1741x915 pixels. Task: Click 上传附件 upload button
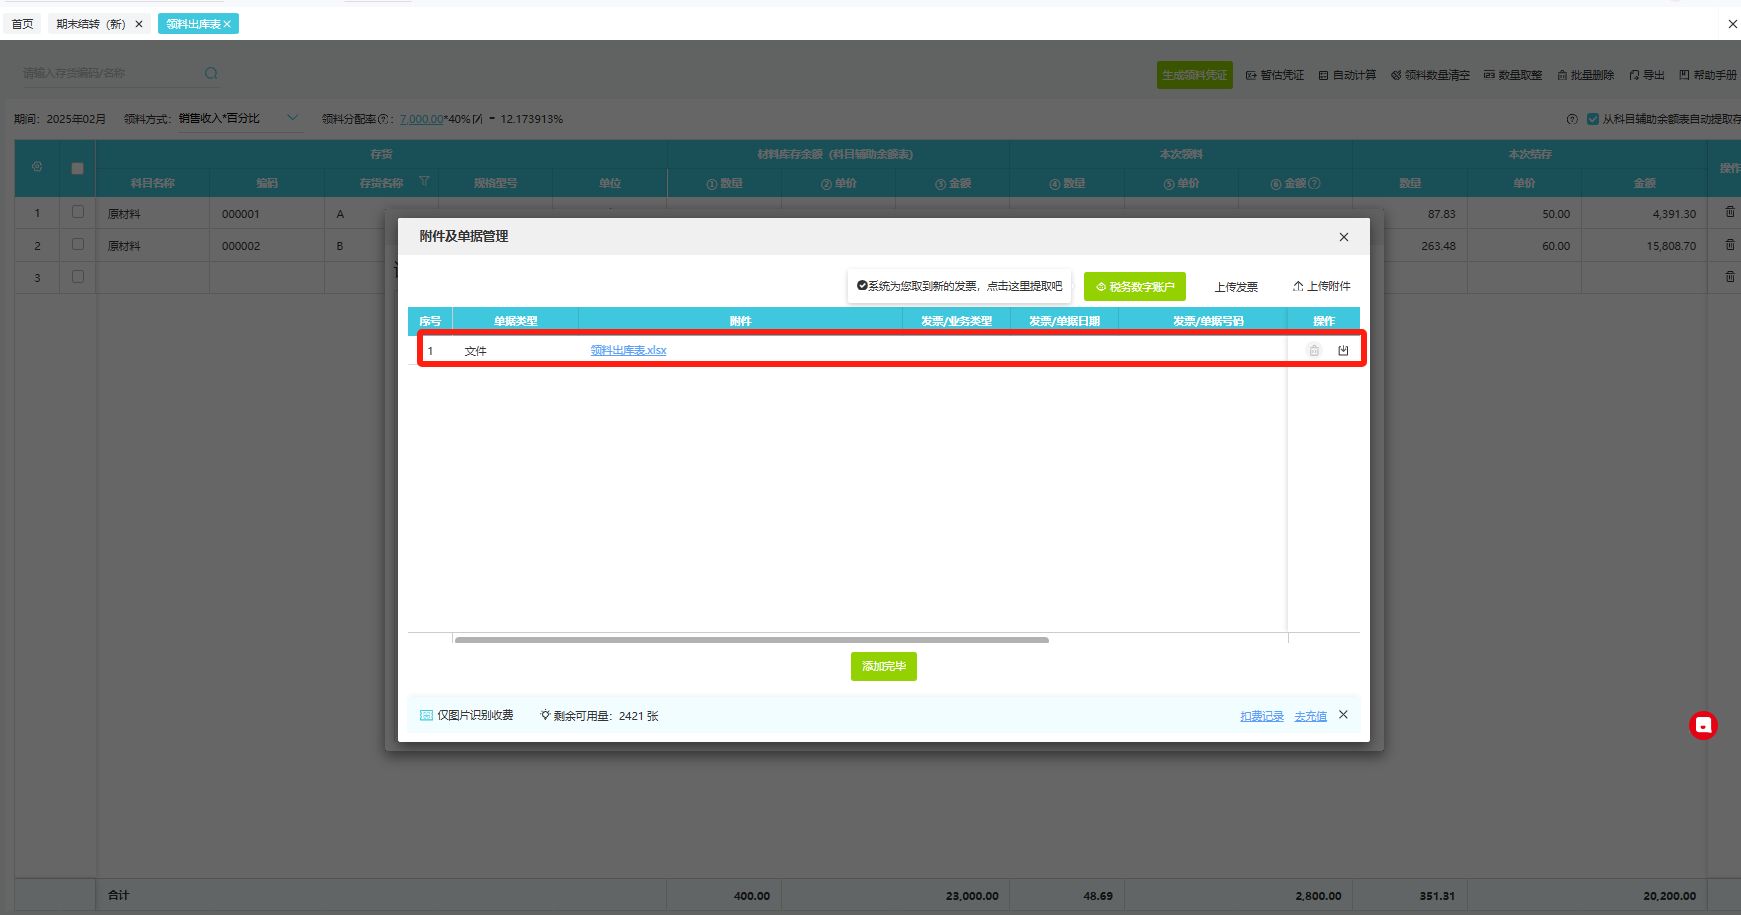pyautogui.click(x=1321, y=286)
